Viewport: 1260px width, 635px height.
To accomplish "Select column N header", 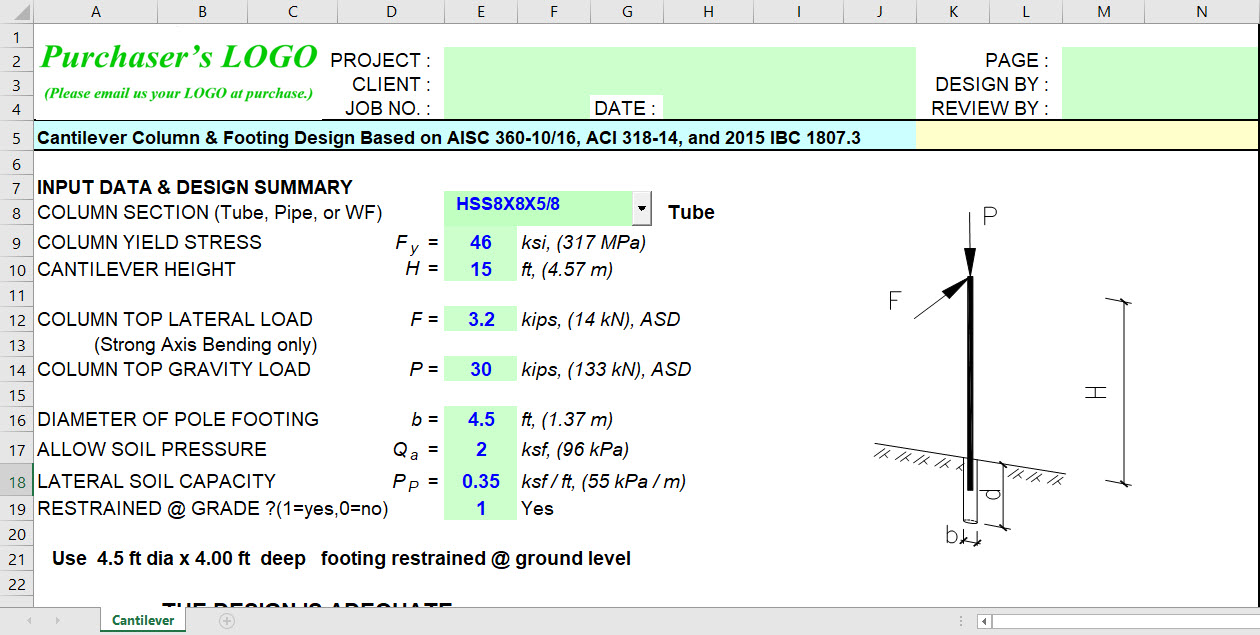I will click(x=1203, y=11).
